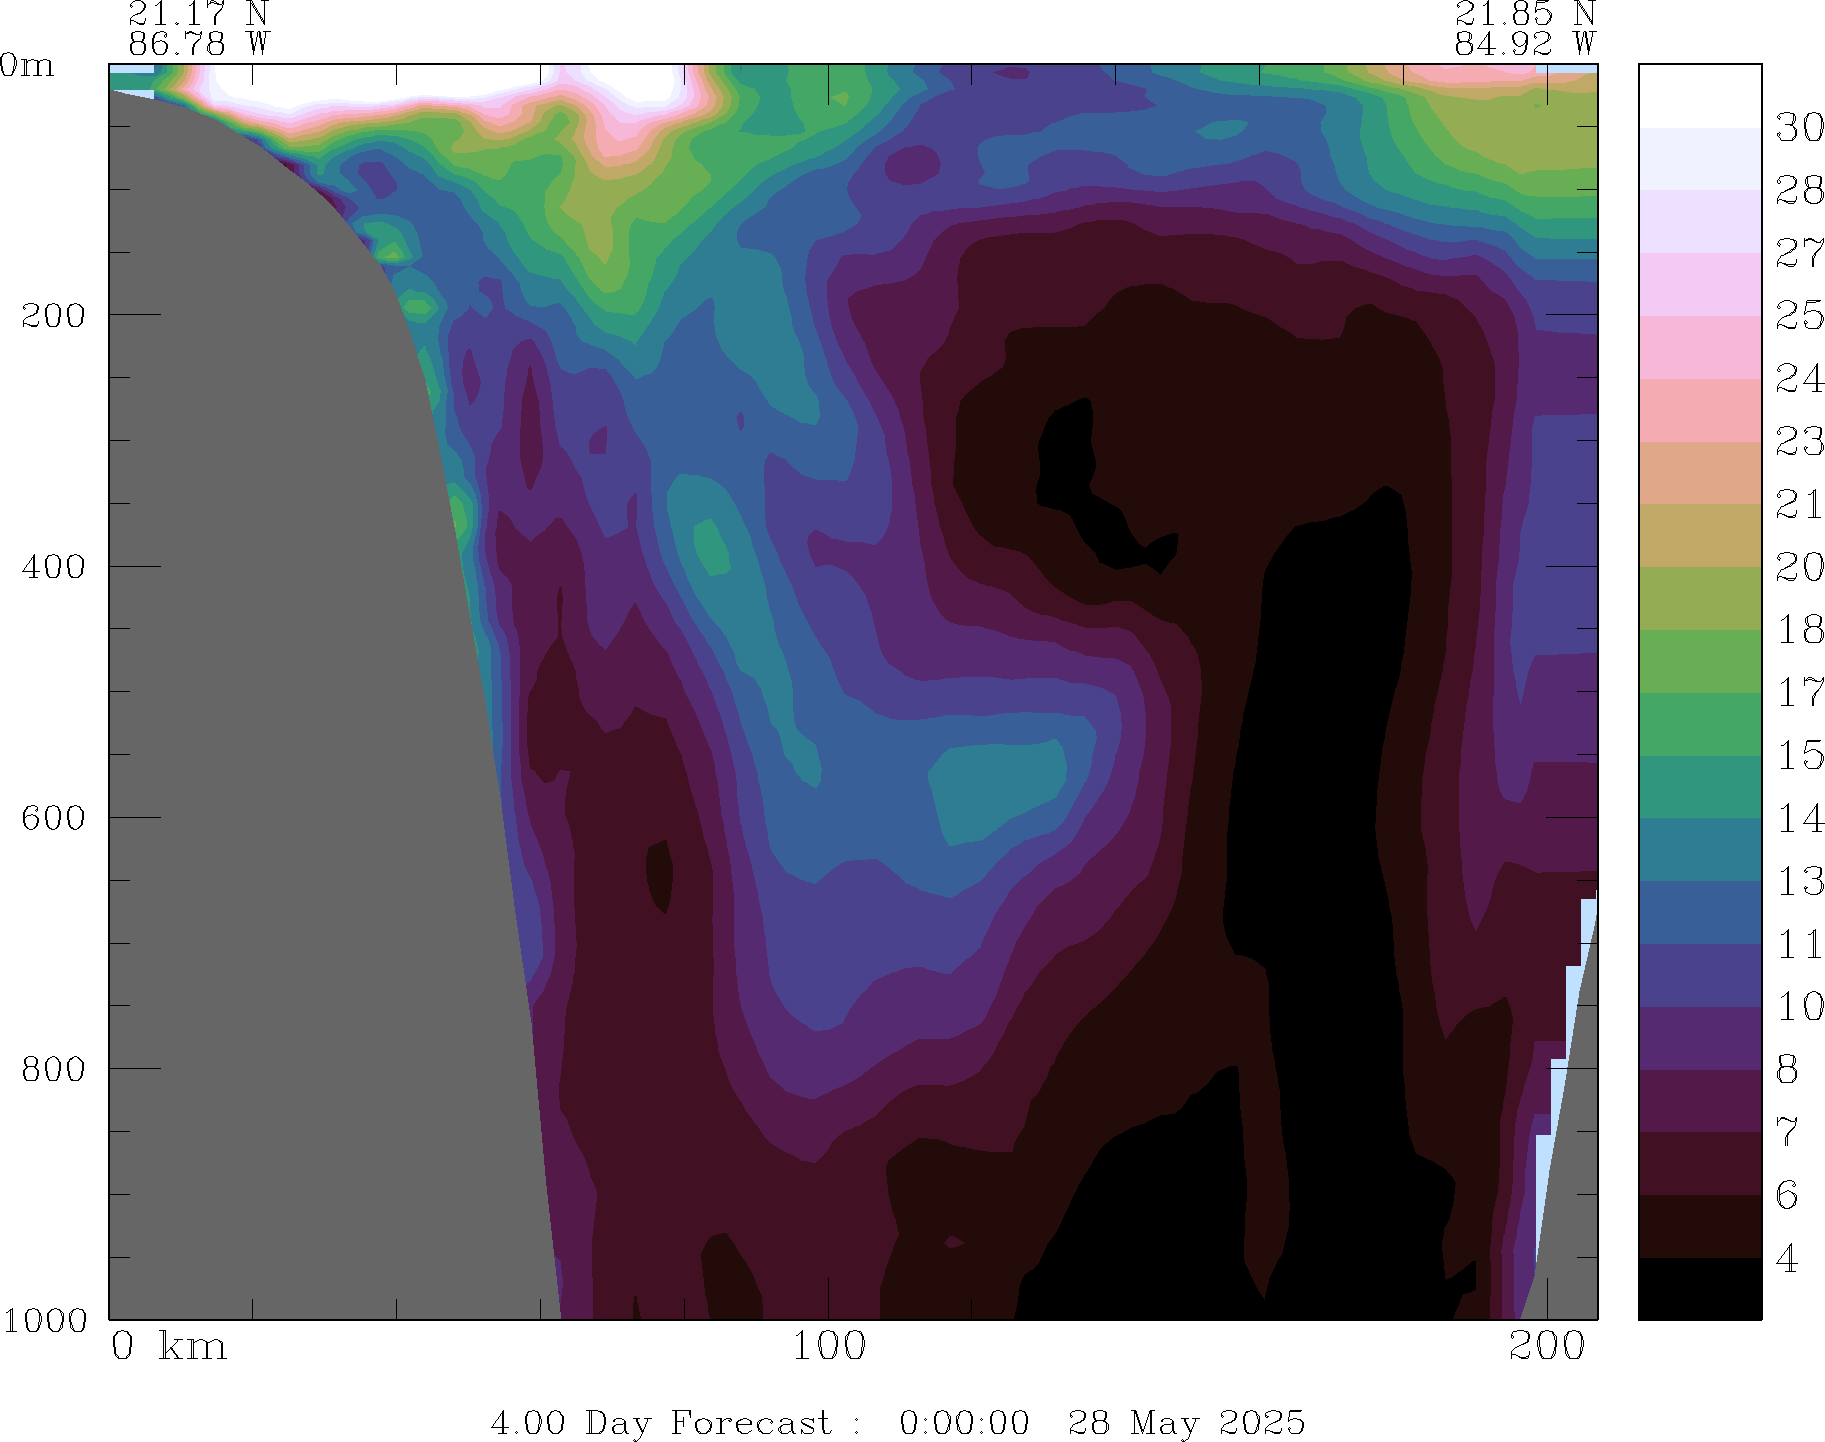Click the 1000 depth axis label
Viewport: 1825px width, 1442px height.
44,1320
